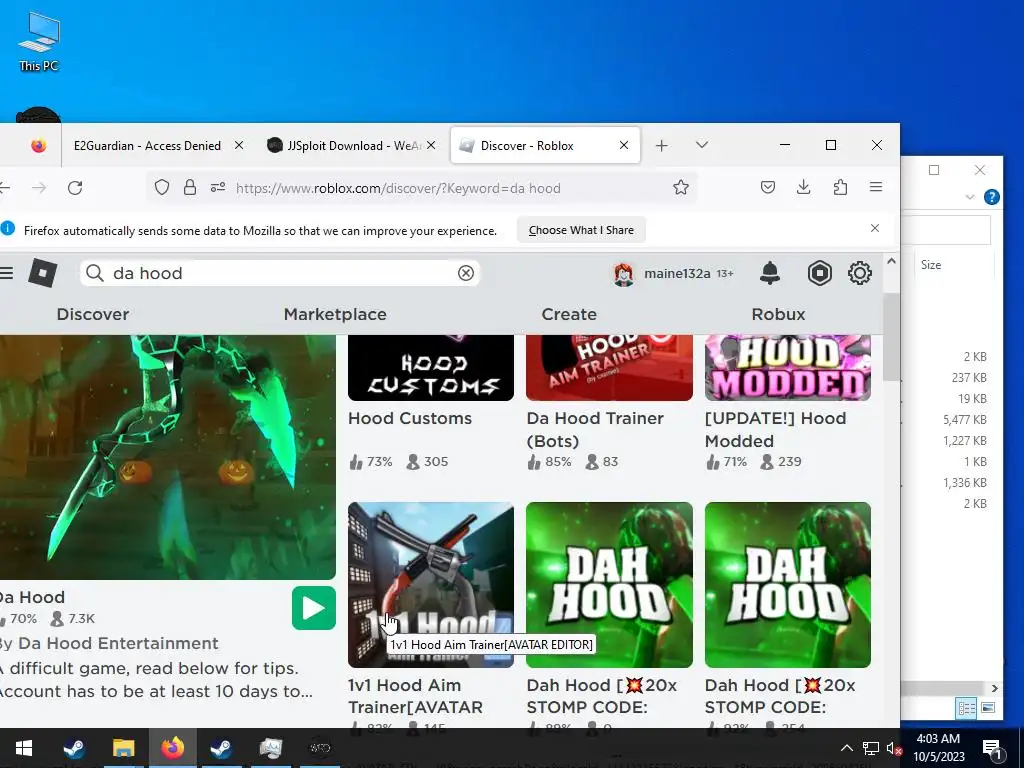The width and height of the screenshot is (1024, 768).
Task: Open Firefox extensions menu
Action: coord(840,188)
